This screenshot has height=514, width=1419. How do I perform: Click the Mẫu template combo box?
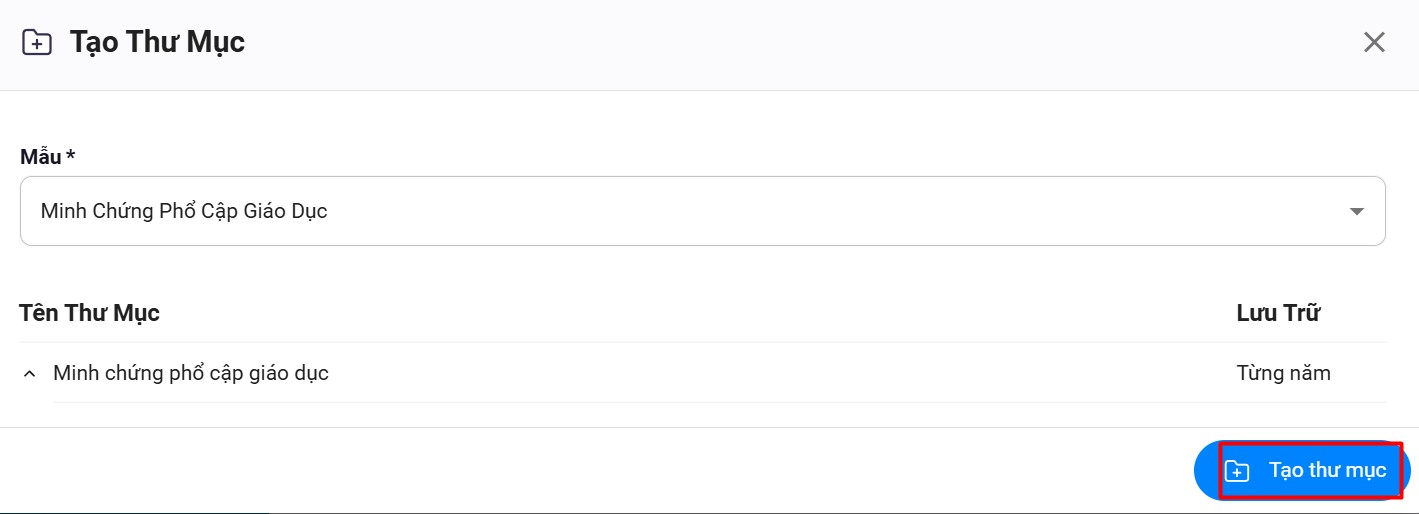702,211
